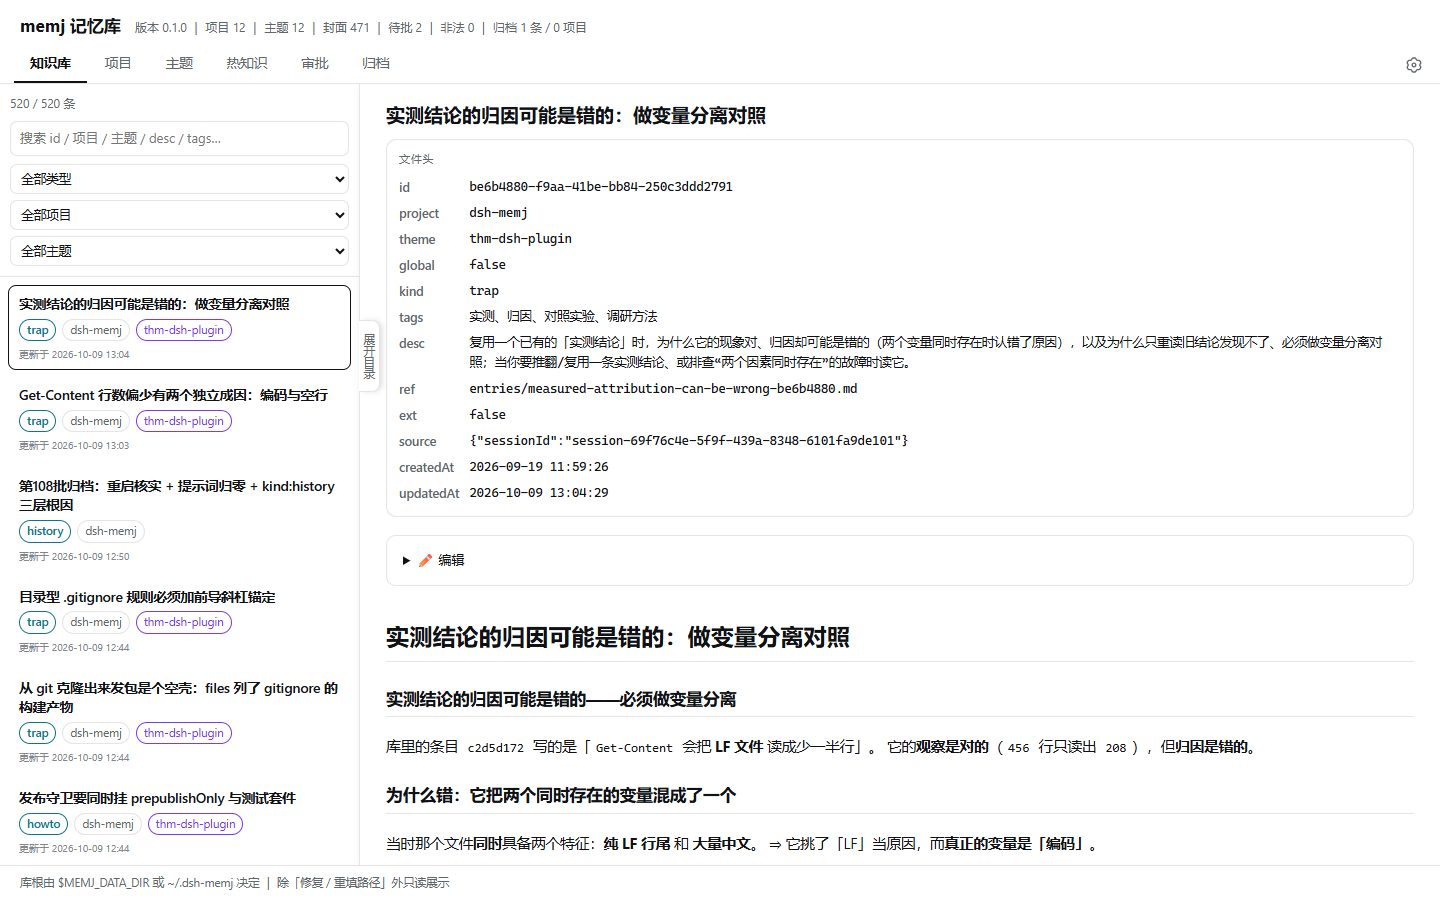Expand the 编辑 section
This screenshot has height=900, width=1440.
click(899, 560)
